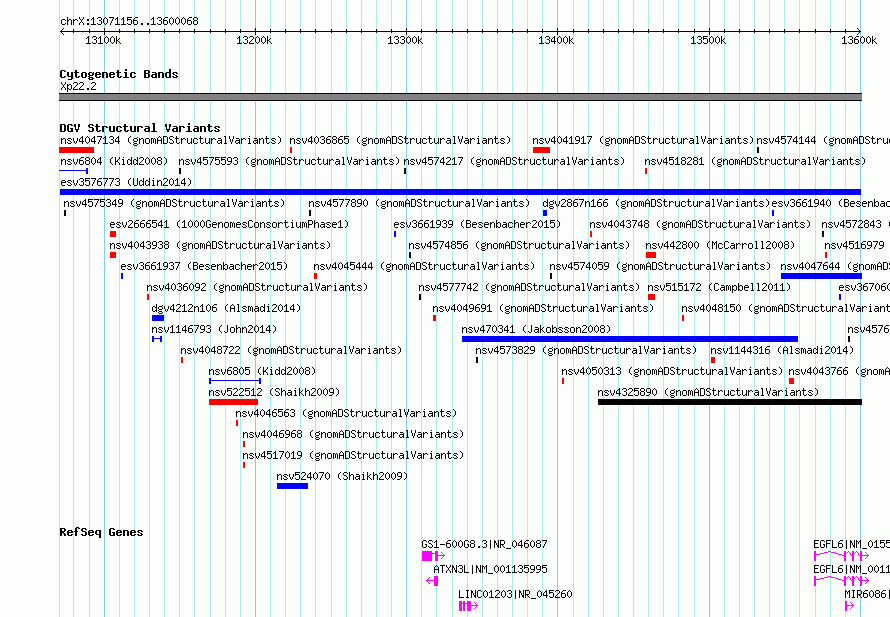Open nsv4325890 variant label
890x617 pixels.
pyautogui.click(x=708, y=392)
